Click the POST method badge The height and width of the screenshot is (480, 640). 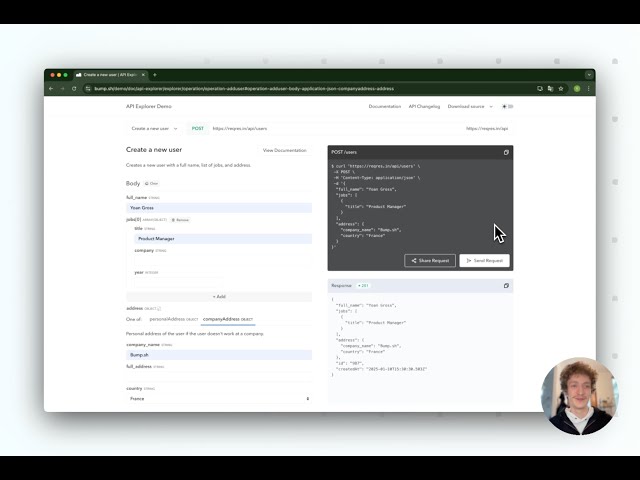[198, 129]
